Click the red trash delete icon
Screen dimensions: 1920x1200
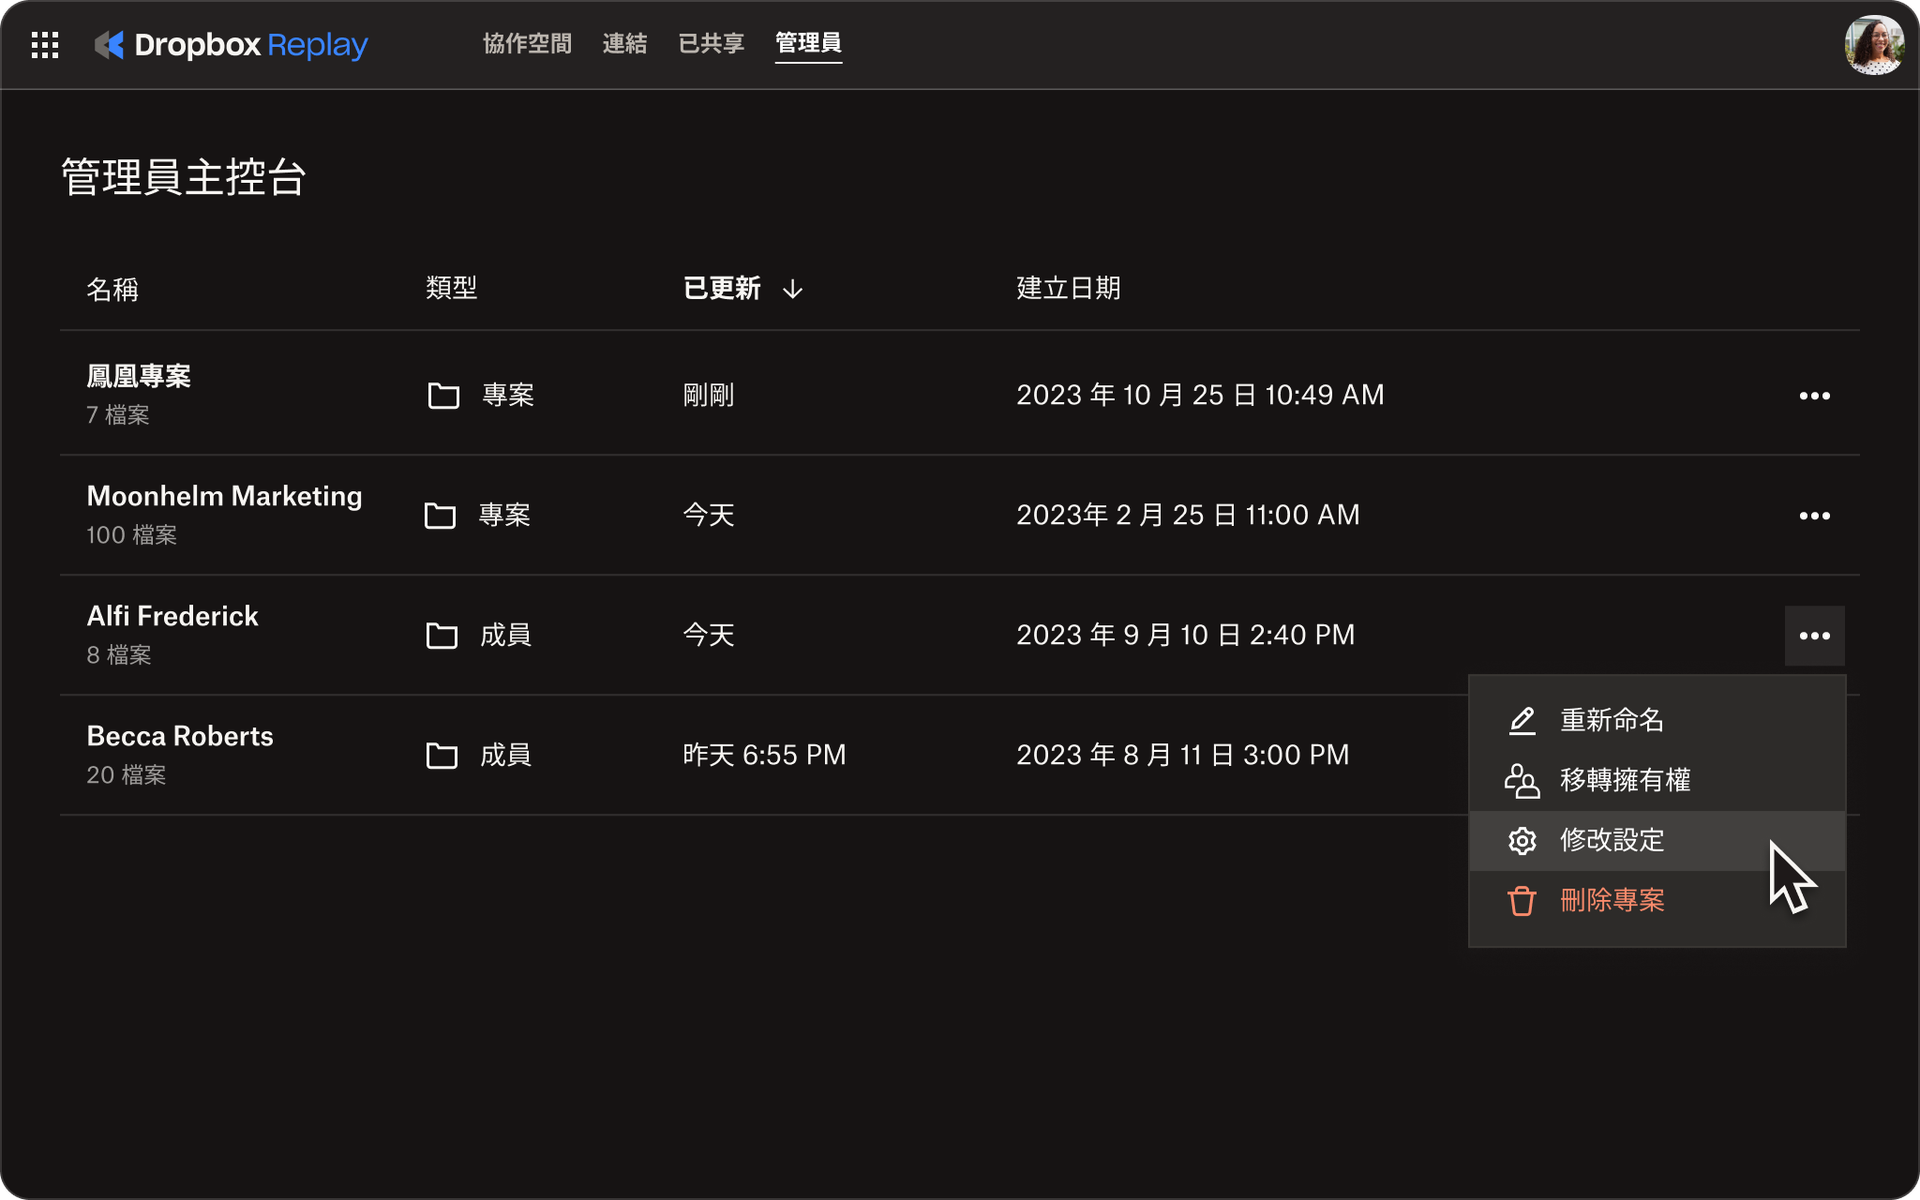coord(1521,901)
